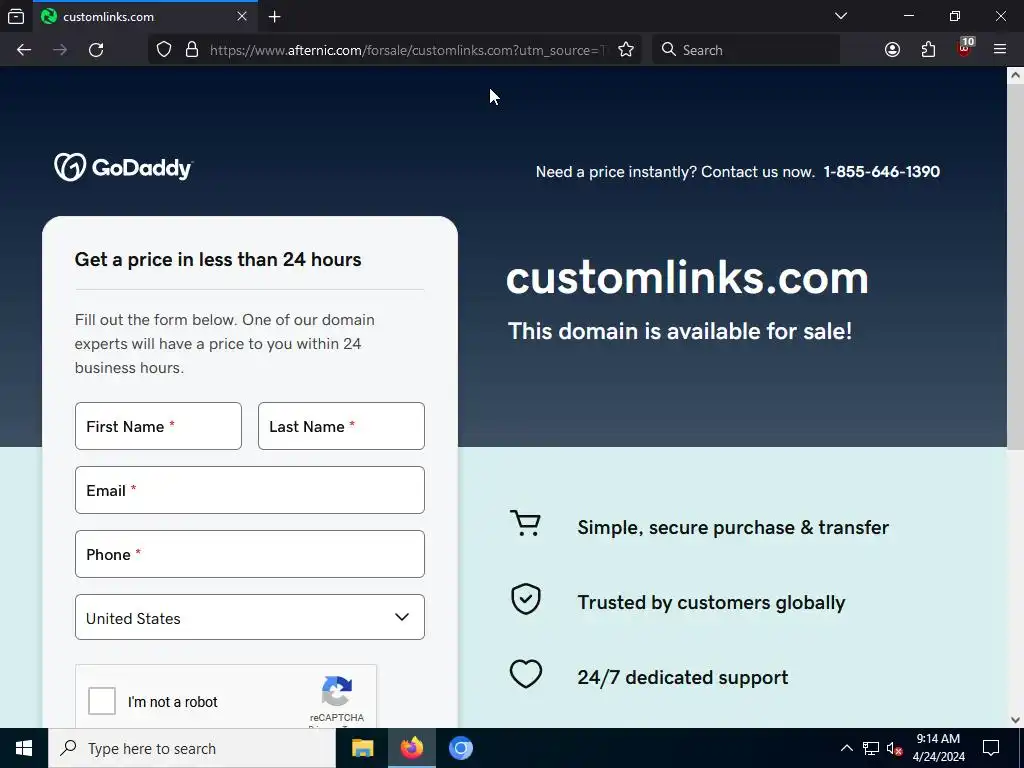Click 'Get a price in less than 24 hours' heading

[217, 259]
